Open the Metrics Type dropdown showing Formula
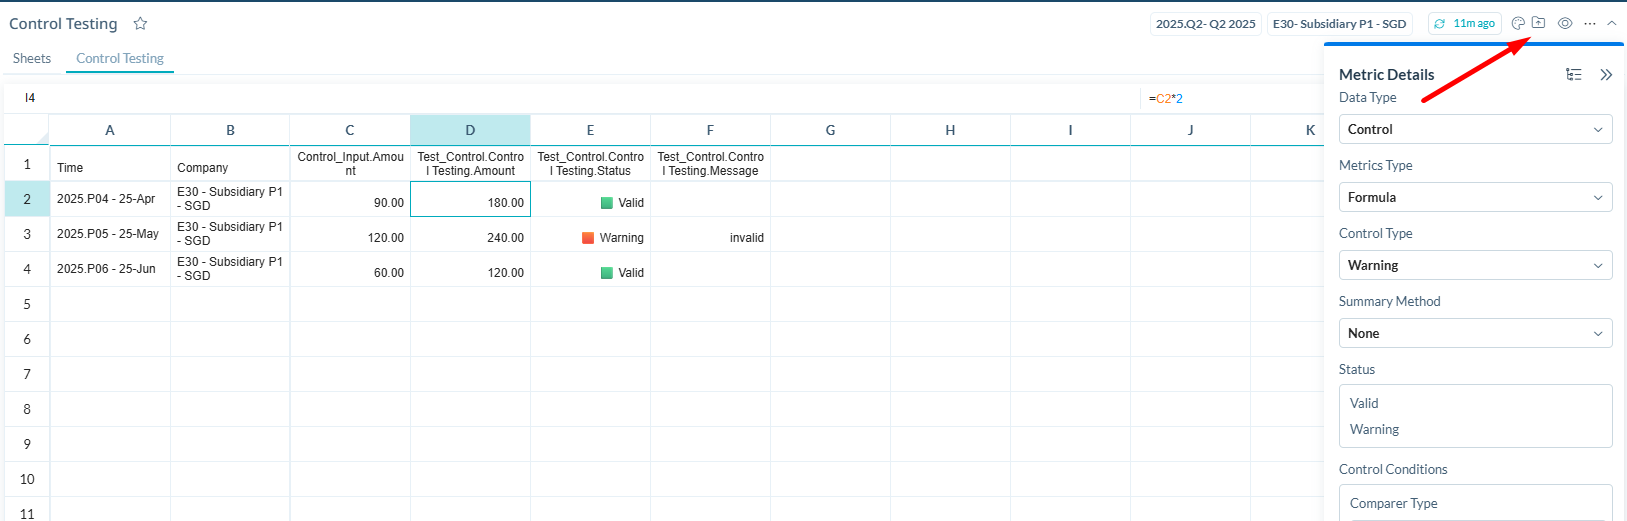Viewport: 1627px width, 521px height. (x=1475, y=197)
